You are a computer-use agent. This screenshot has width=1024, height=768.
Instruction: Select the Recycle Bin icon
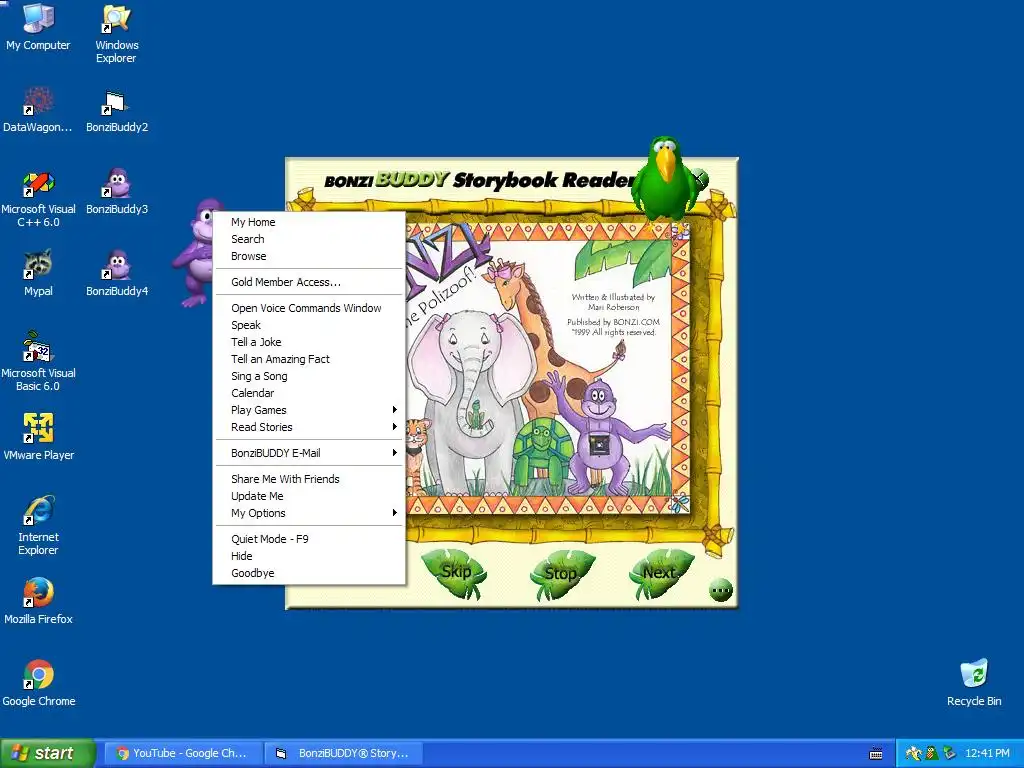tap(974, 682)
